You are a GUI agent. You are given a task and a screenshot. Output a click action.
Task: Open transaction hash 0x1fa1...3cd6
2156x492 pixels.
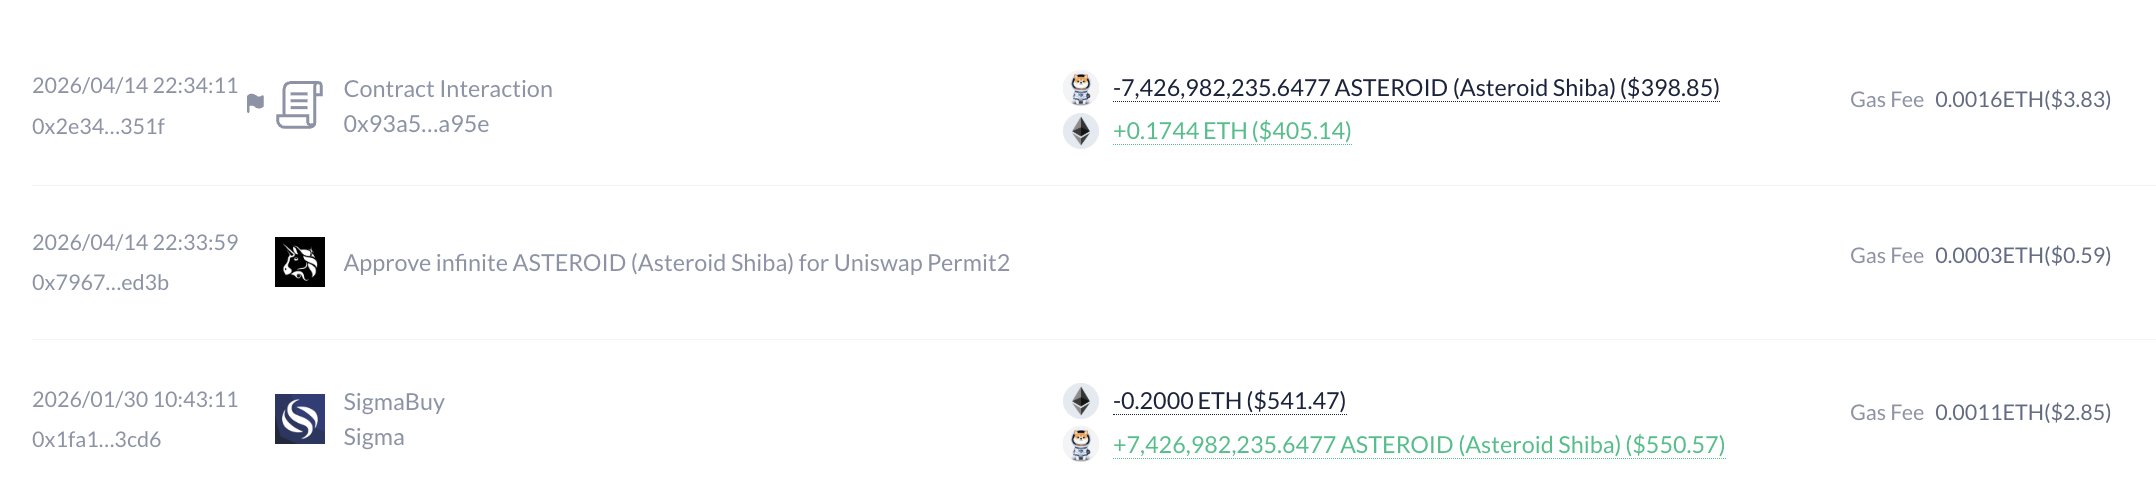(x=96, y=440)
